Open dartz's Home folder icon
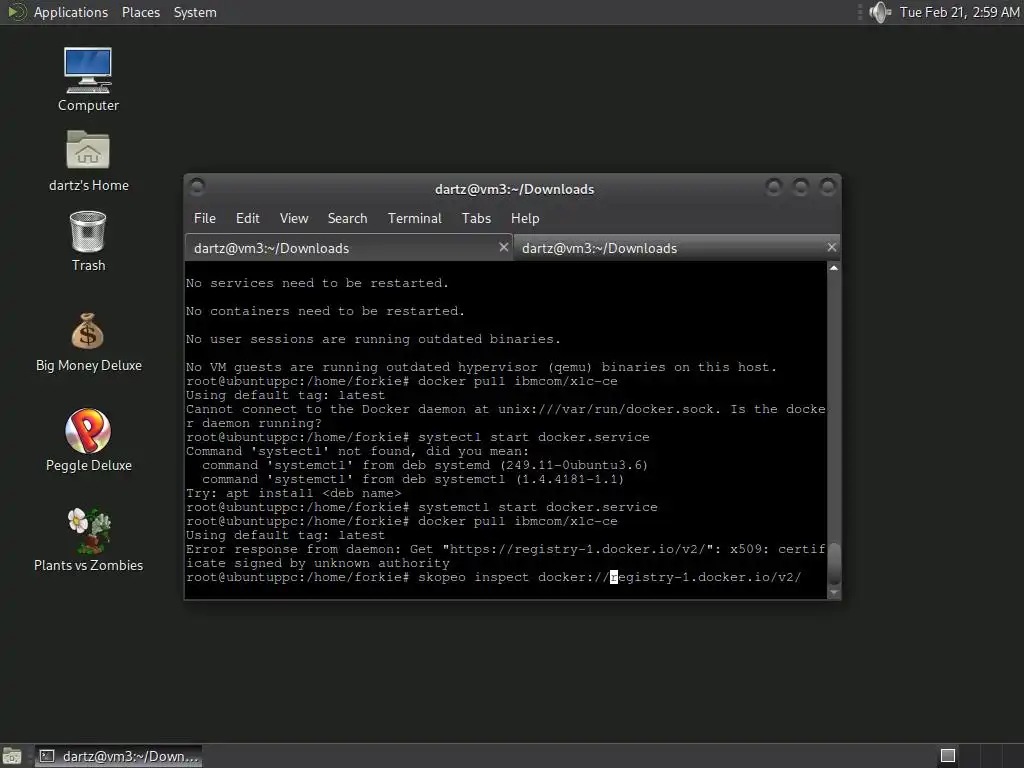This screenshot has height=768, width=1024. coord(88,161)
